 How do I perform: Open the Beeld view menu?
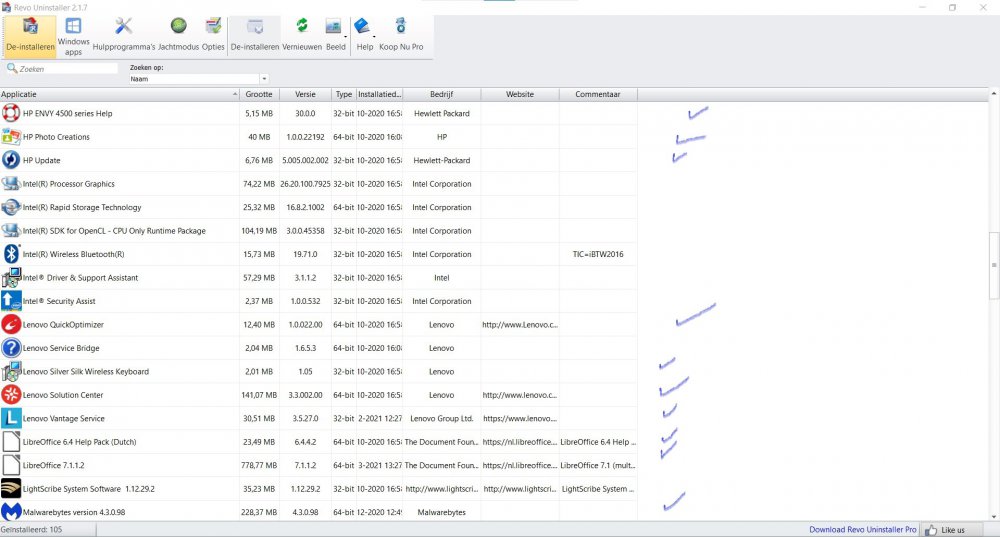point(335,36)
